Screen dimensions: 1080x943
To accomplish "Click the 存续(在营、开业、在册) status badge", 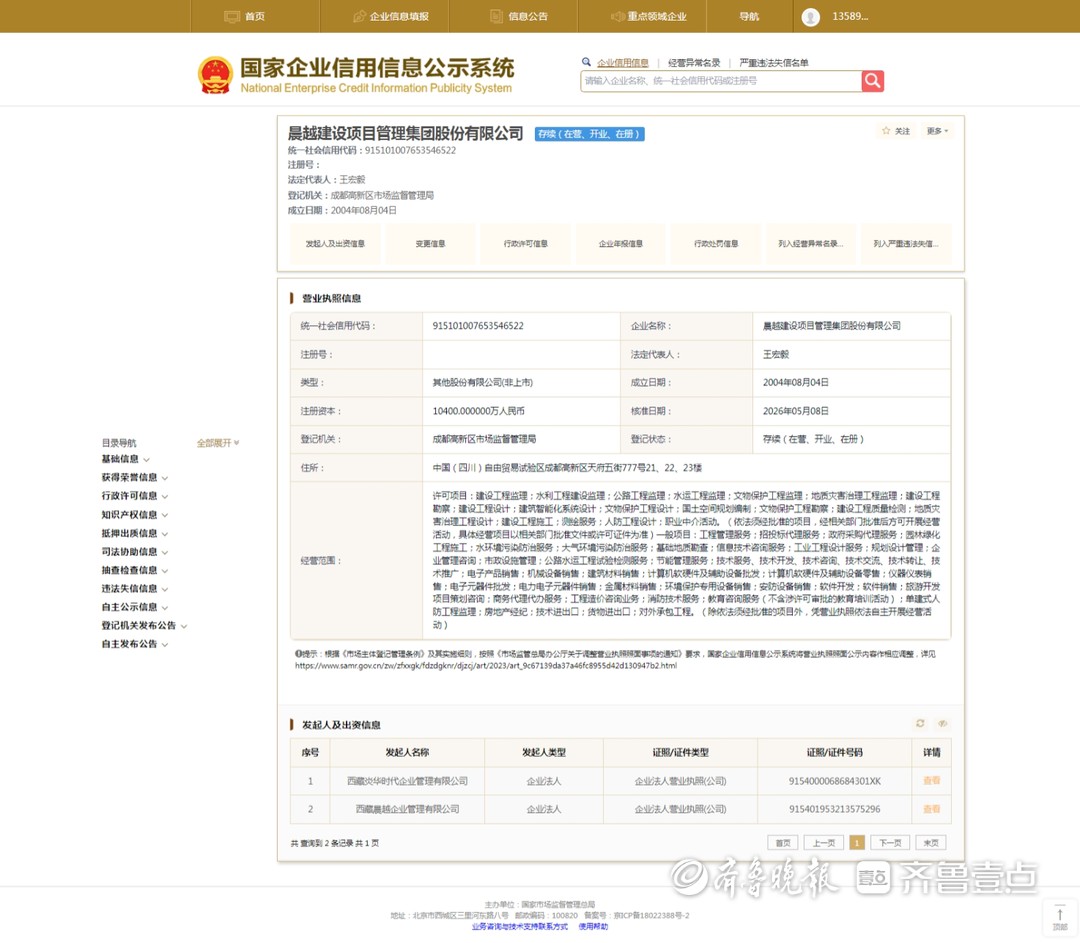I will point(590,134).
